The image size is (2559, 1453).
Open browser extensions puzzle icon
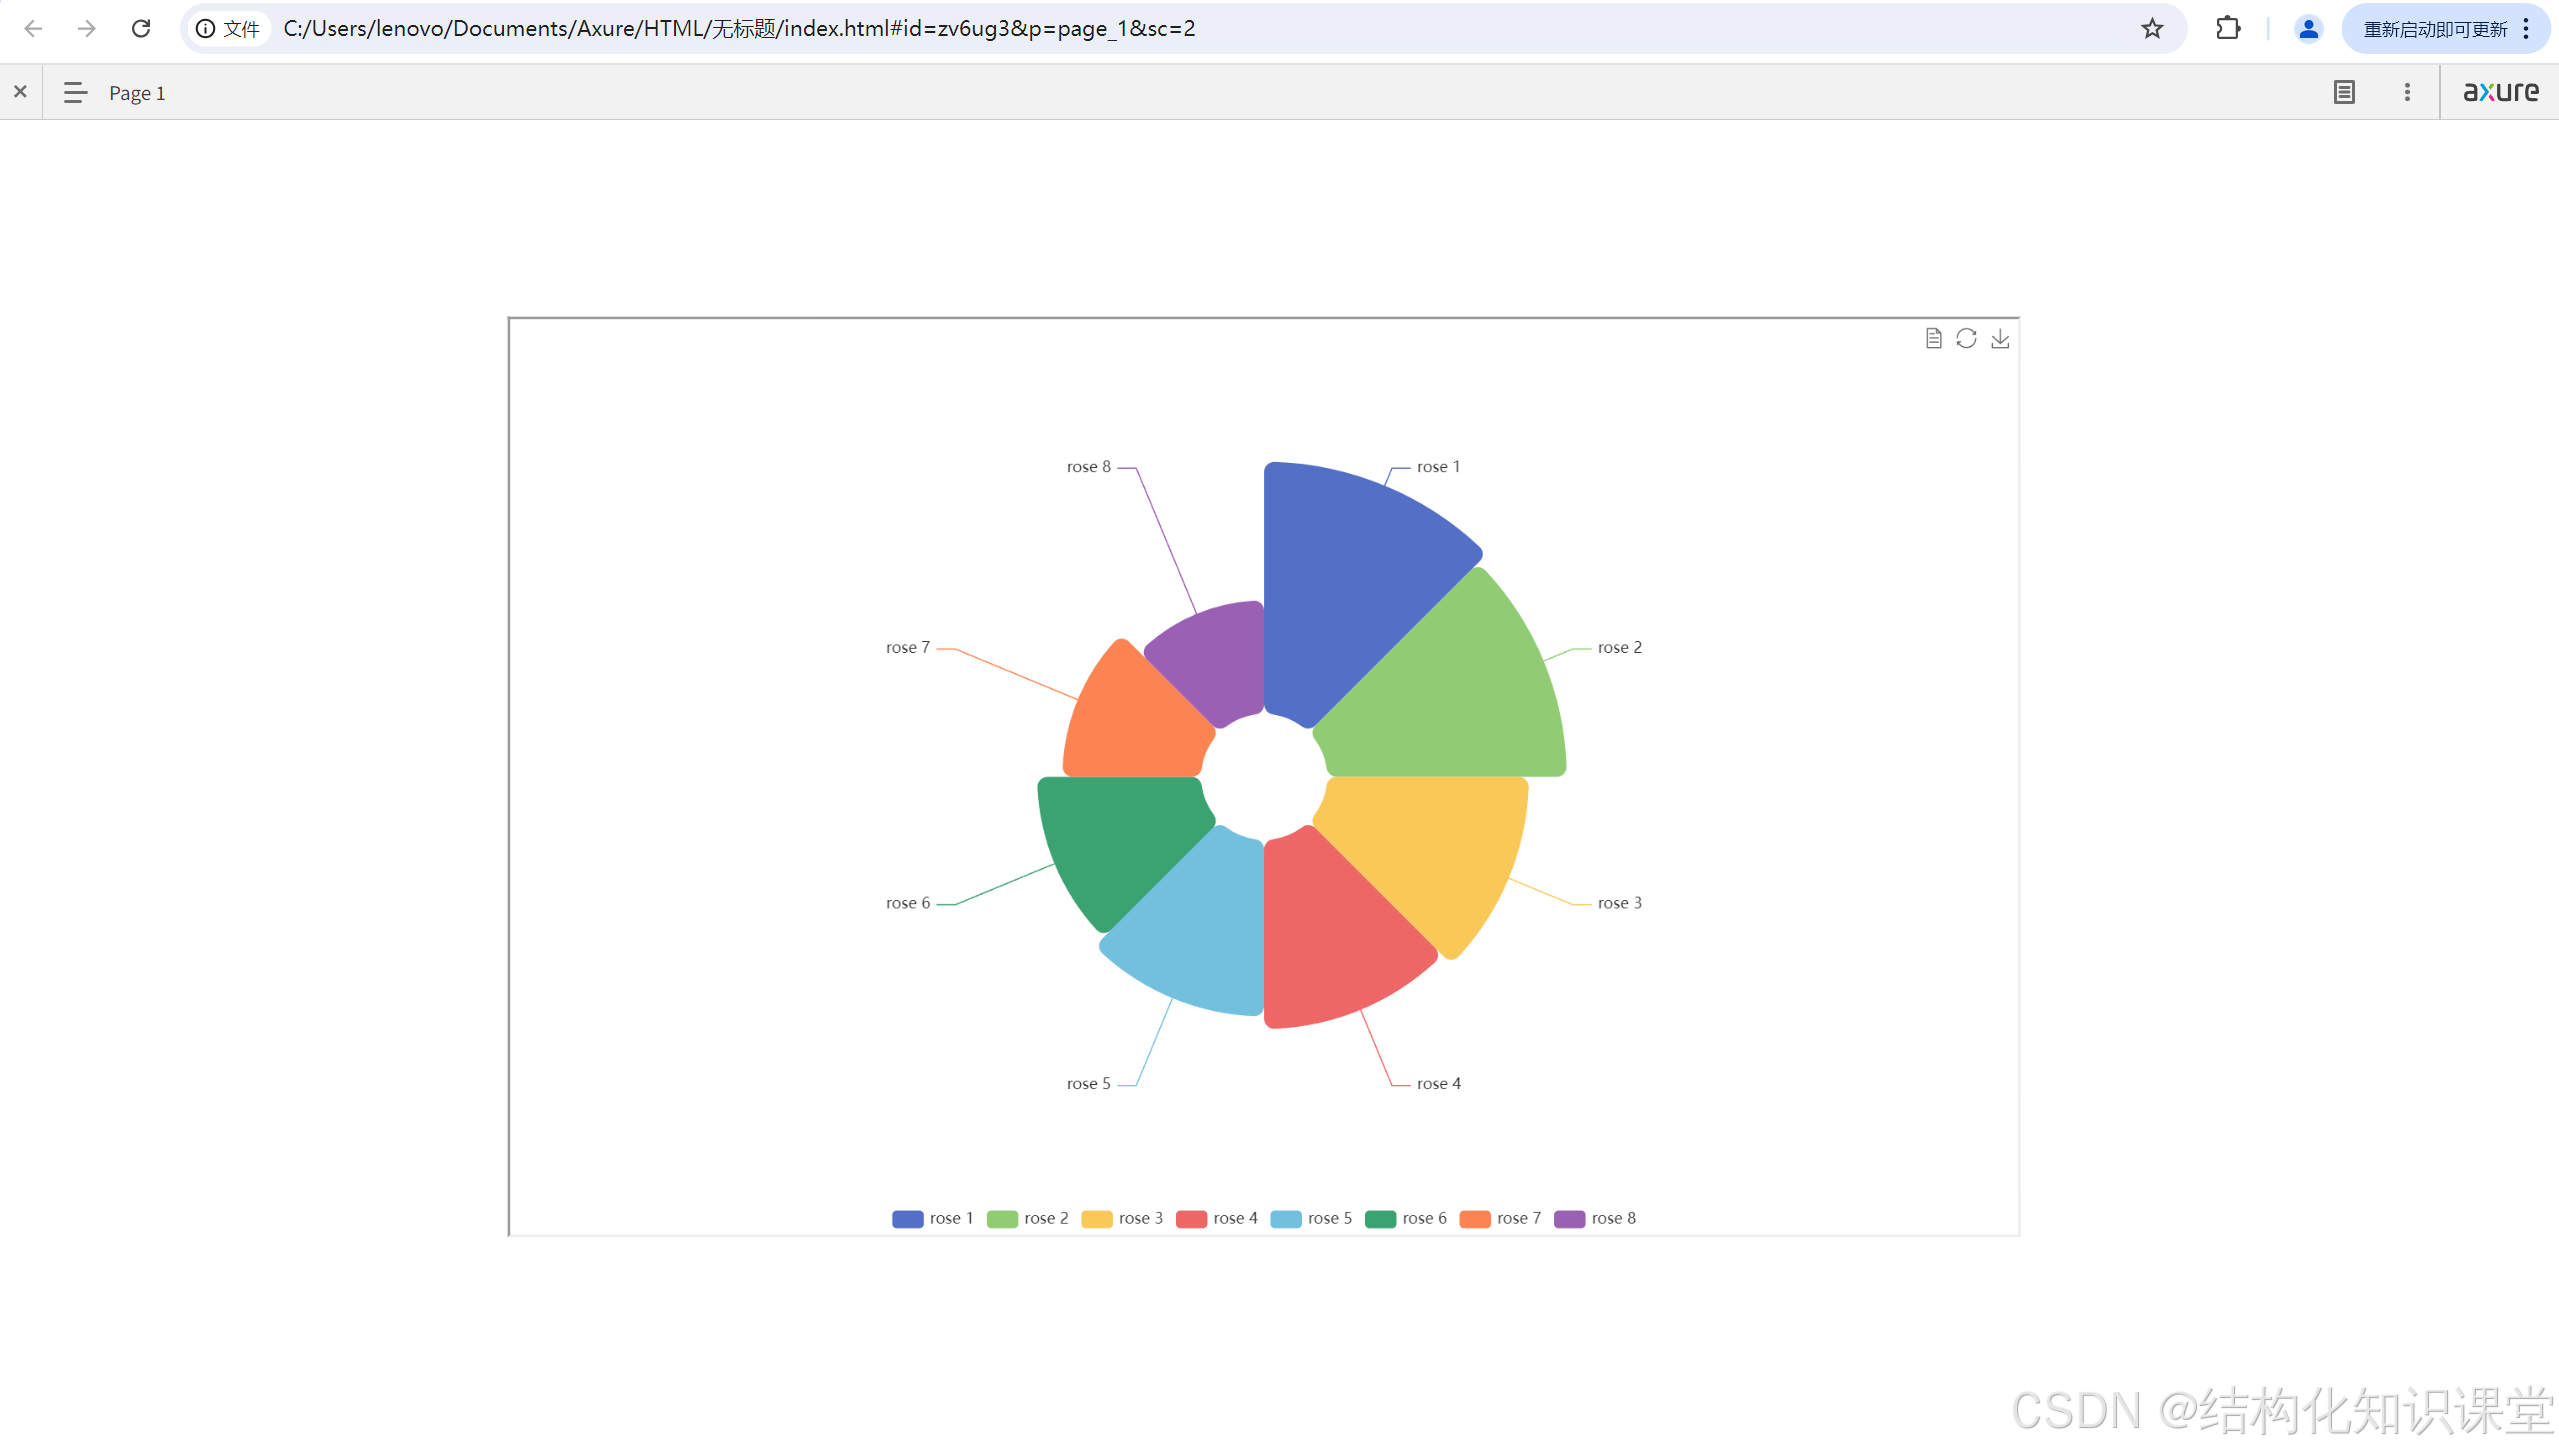coord(2227,28)
